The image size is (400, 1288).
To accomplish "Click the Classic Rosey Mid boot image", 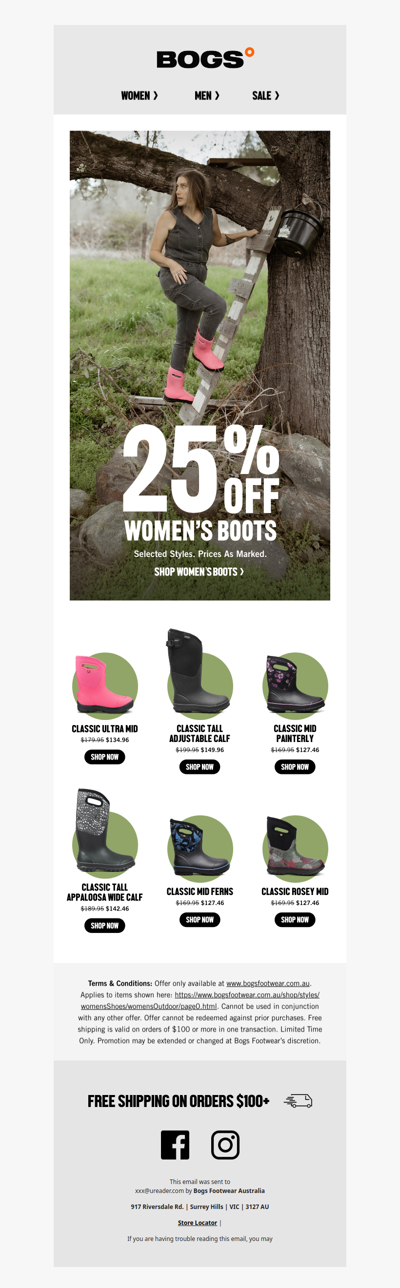I will 295,846.
